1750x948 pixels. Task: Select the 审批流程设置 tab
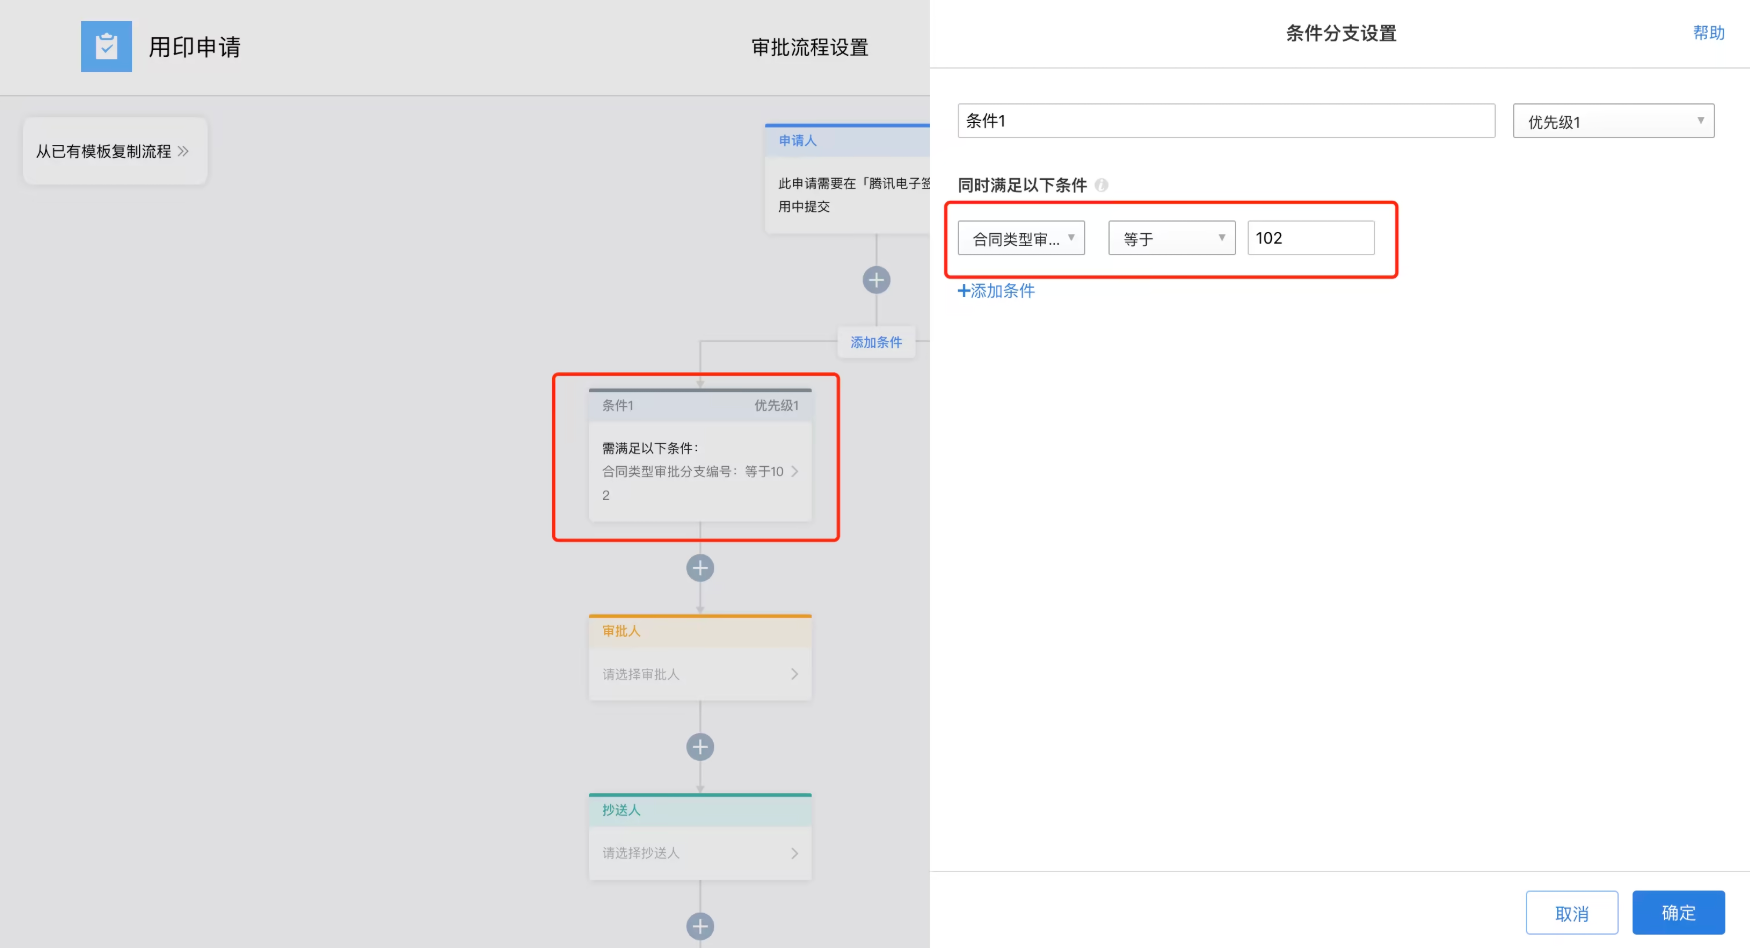click(810, 47)
